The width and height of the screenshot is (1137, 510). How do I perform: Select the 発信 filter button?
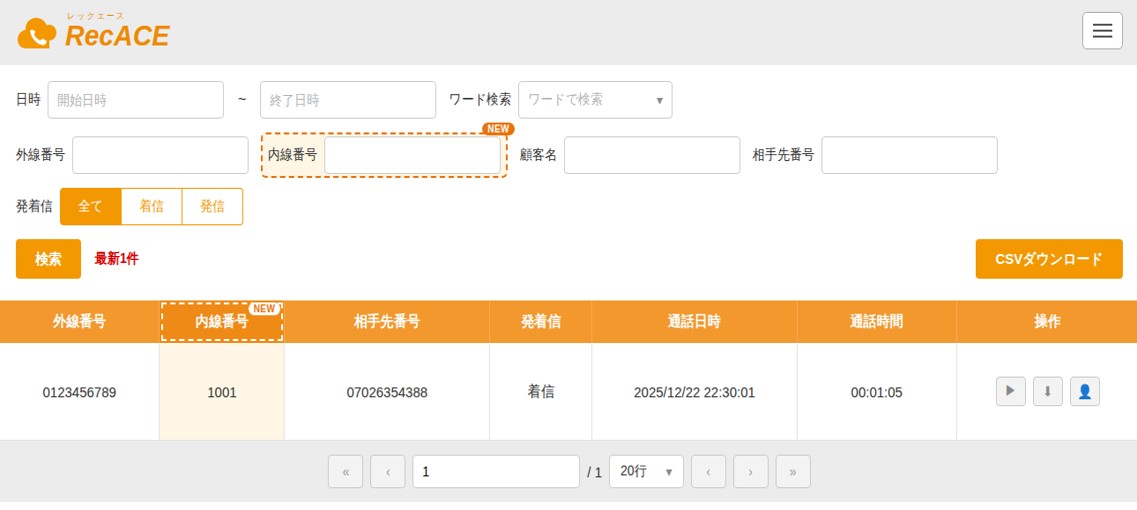coord(212,207)
